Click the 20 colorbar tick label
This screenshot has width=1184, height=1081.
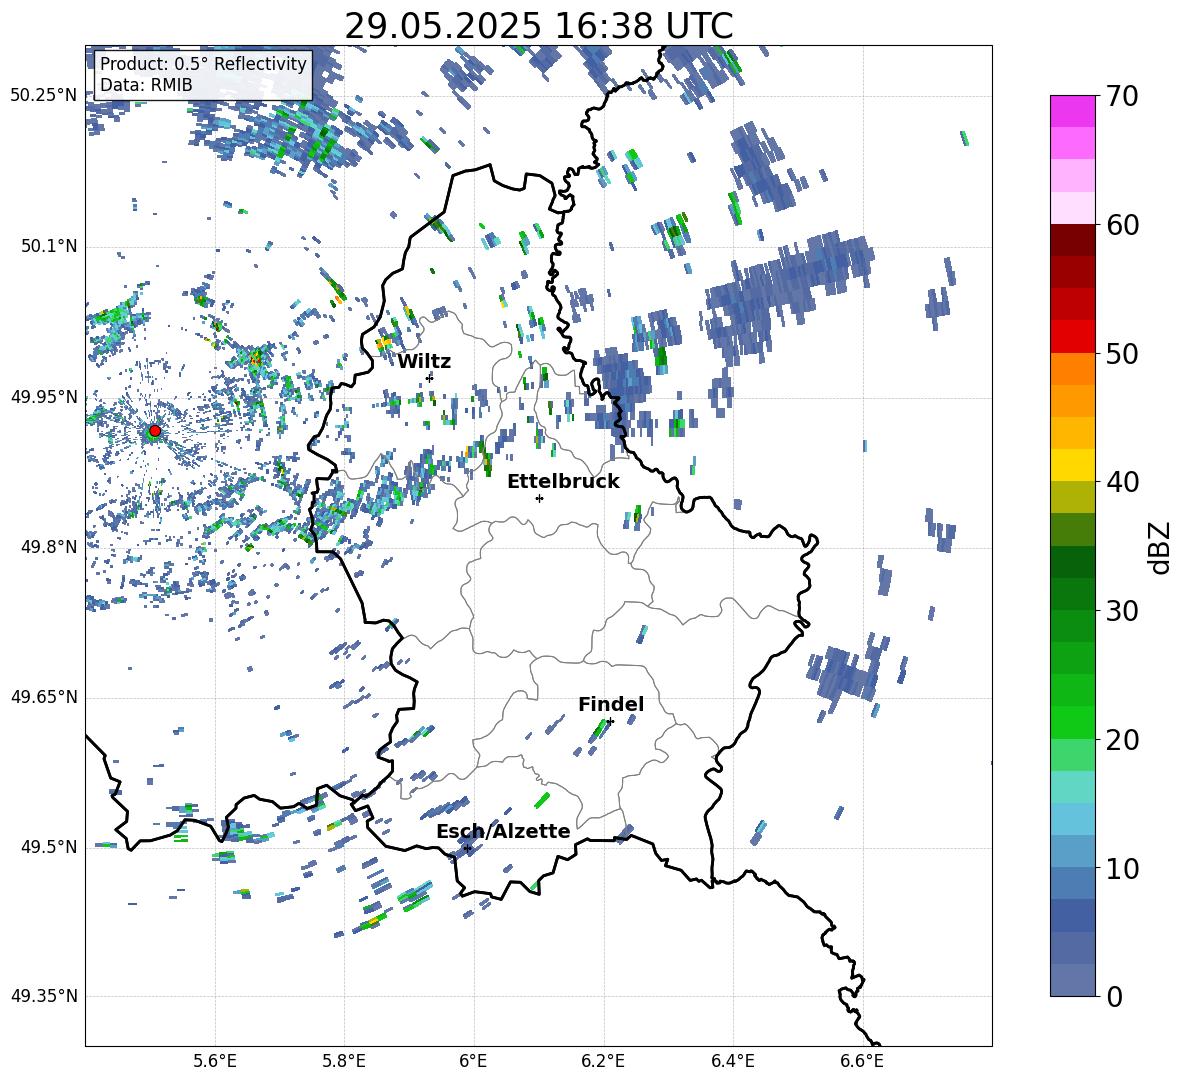pyautogui.click(x=1123, y=740)
